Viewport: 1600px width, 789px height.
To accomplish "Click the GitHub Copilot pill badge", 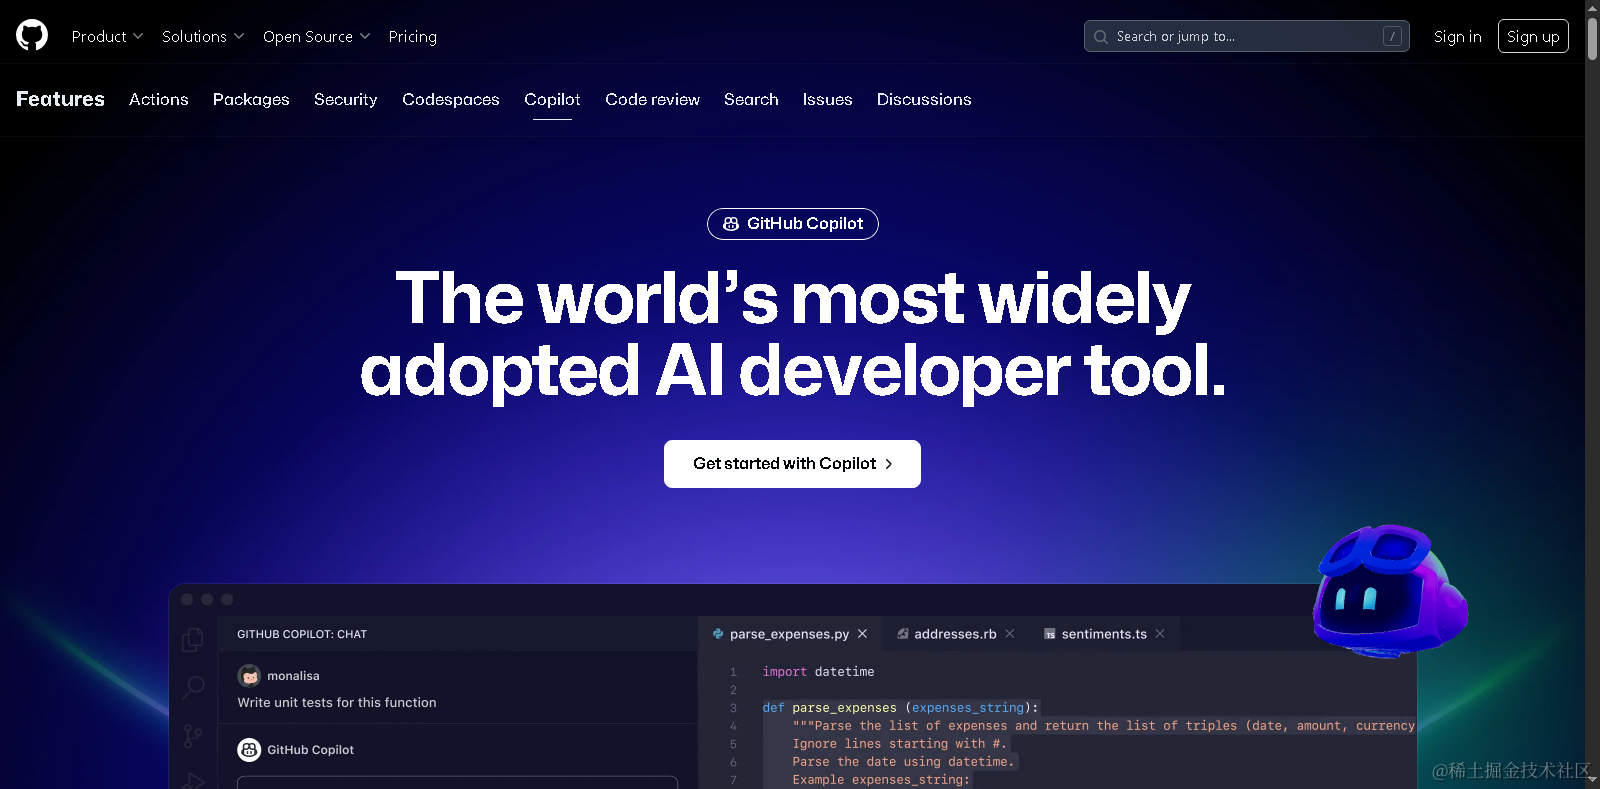I will 793,224.
